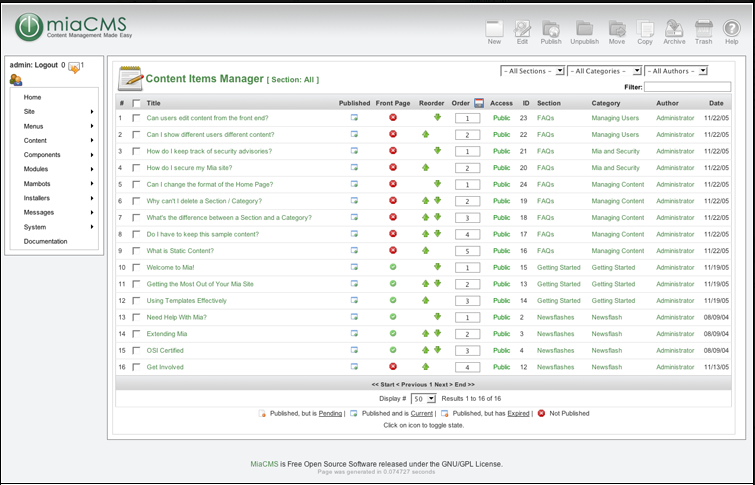755x485 pixels.
Task: Click the save order disk icon
Action: (x=479, y=103)
